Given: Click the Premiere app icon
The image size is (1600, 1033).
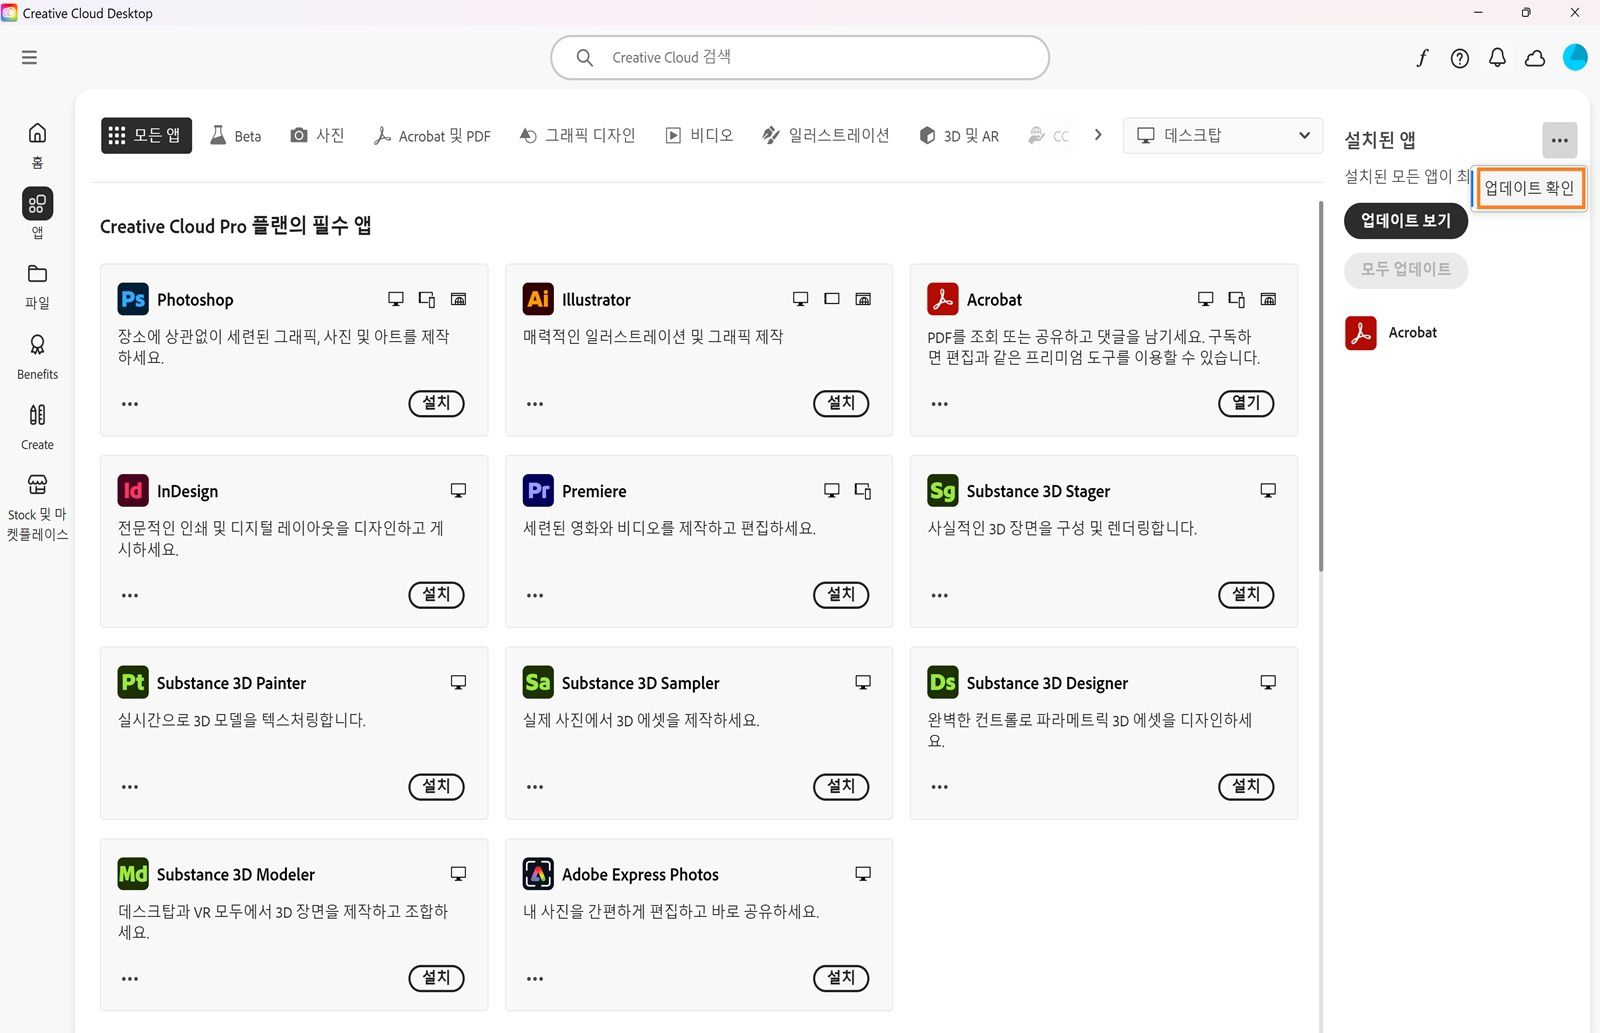Looking at the screenshot, I should point(537,490).
